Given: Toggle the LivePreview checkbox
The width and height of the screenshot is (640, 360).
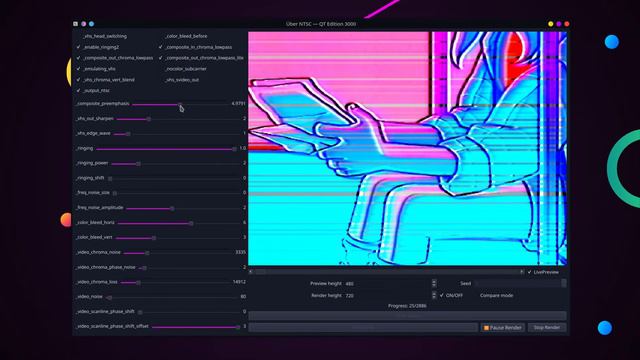Looking at the screenshot, I should 543,272.
